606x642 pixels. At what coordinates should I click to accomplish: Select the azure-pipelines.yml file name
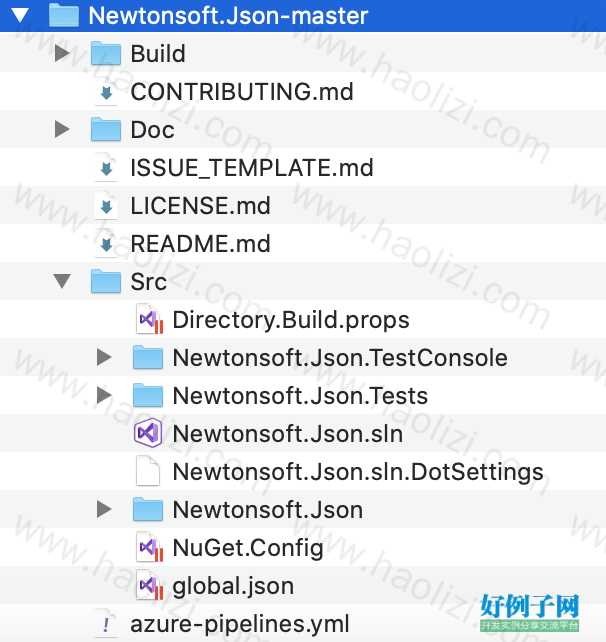pos(240,625)
